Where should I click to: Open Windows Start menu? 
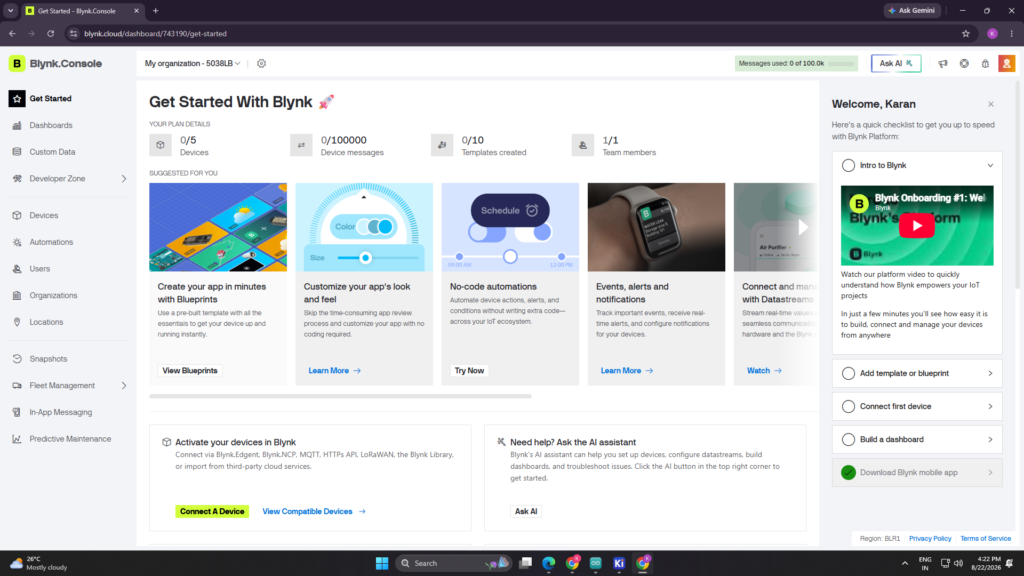[382, 563]
